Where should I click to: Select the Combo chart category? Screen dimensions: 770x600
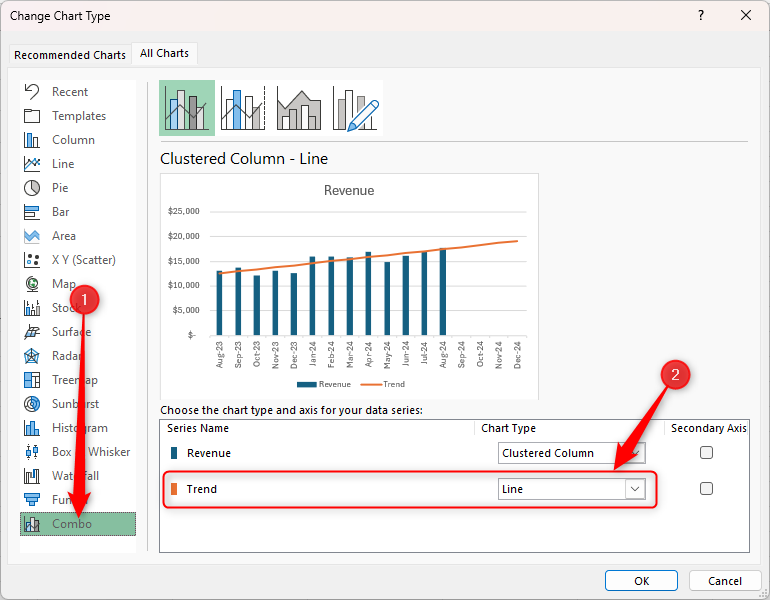78,524
